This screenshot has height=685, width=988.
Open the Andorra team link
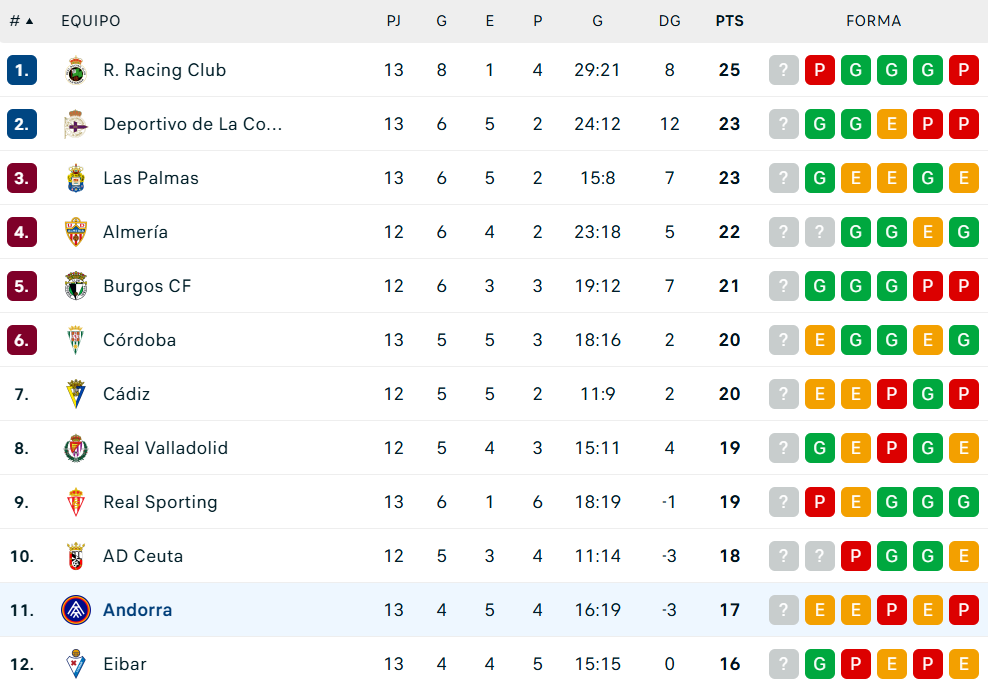click(137, 610)
